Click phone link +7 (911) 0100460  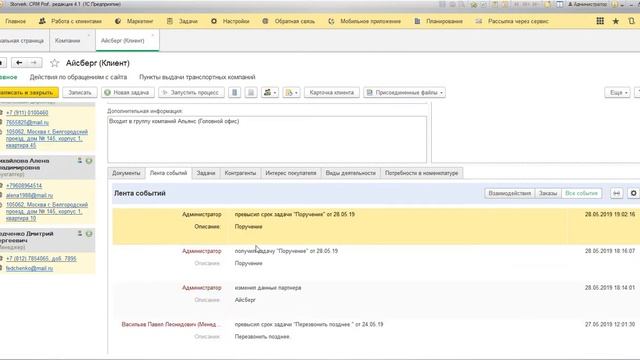(x=27, y=113)
